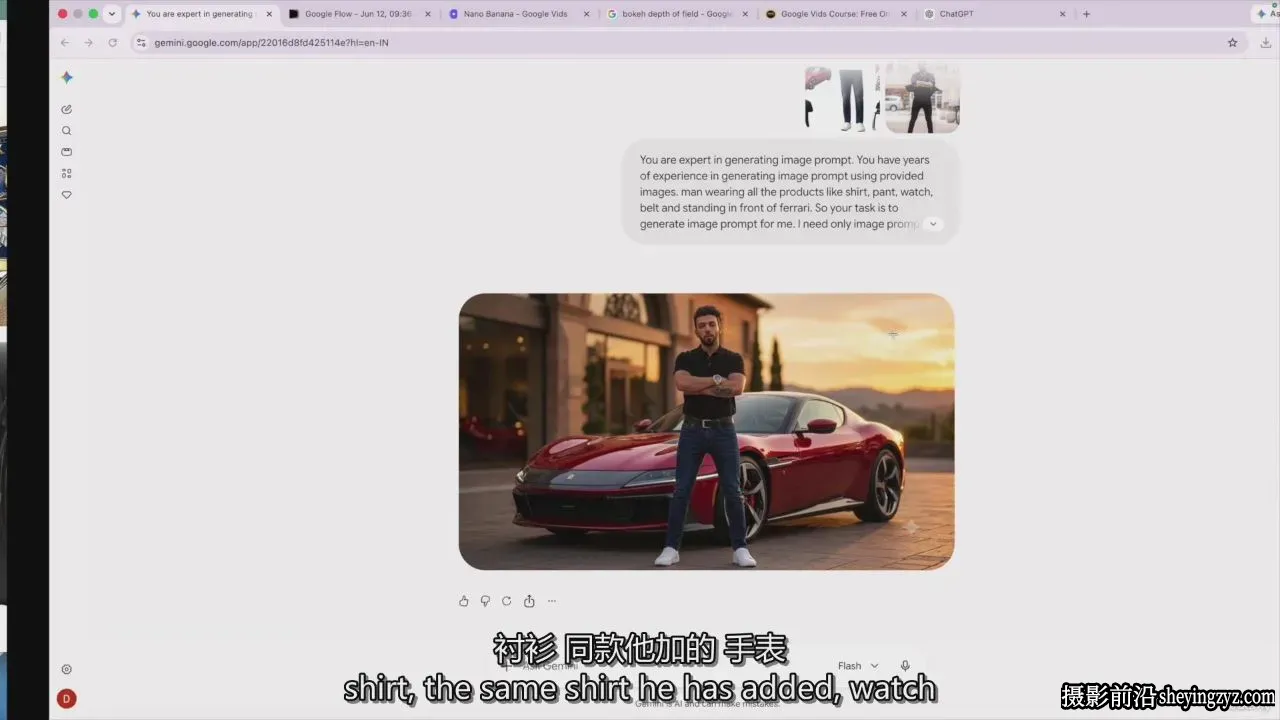Open the uploaded man standing thumbnail
Viewport: 1280px width, 720px height.
(x=922, y=98)
